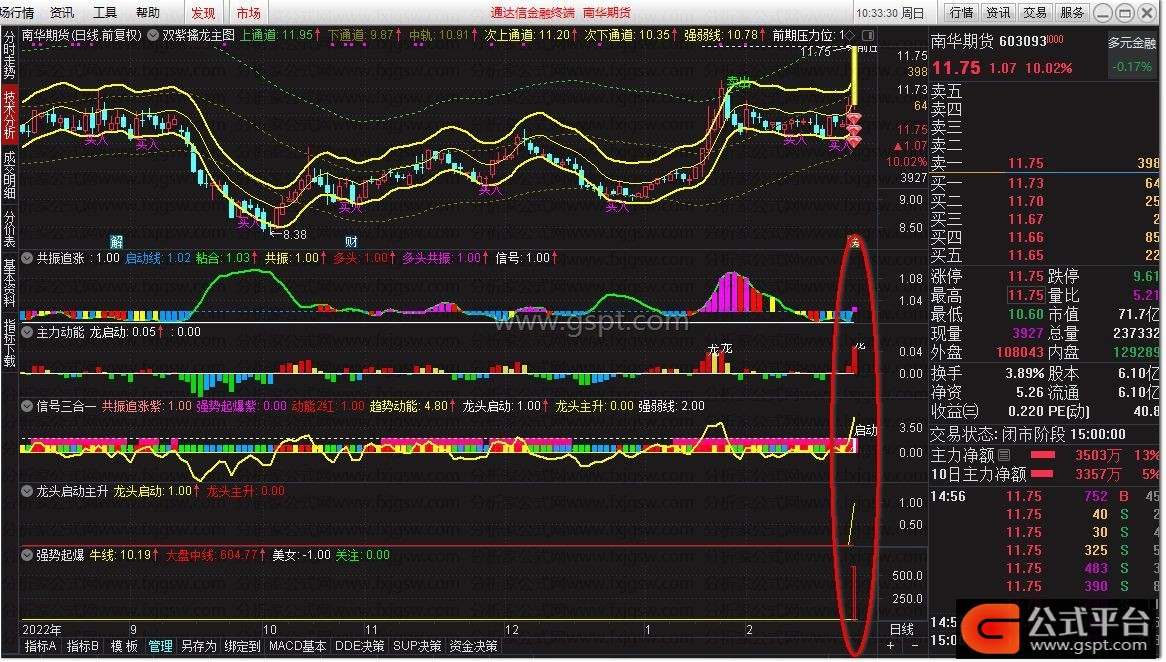Toggle the side panel icon above chart
Viewport: 1166px width, 662px height.
[868, 35]
